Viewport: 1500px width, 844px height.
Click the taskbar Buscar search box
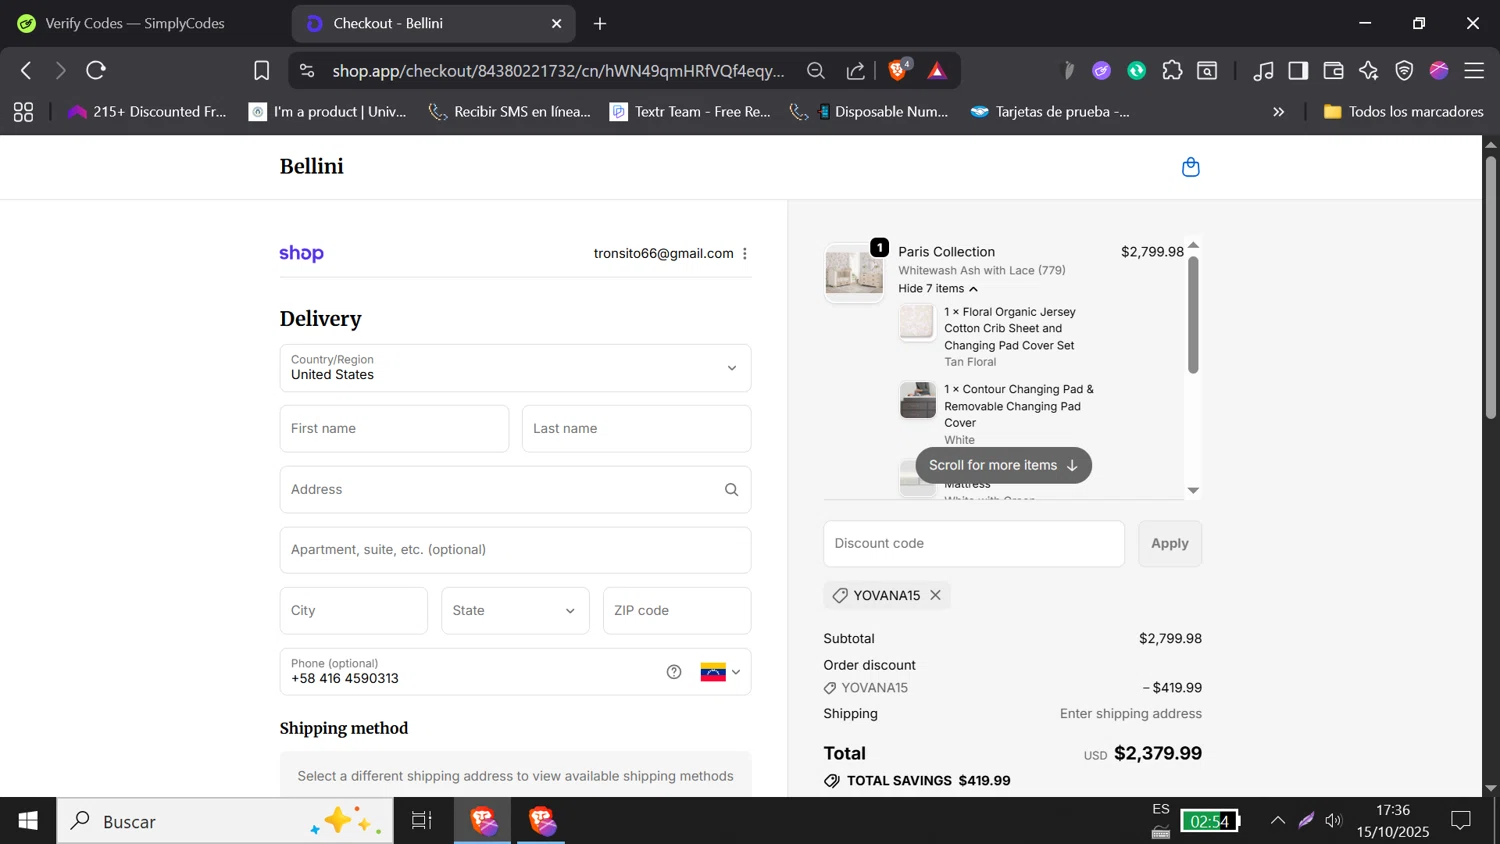point(225,821)
